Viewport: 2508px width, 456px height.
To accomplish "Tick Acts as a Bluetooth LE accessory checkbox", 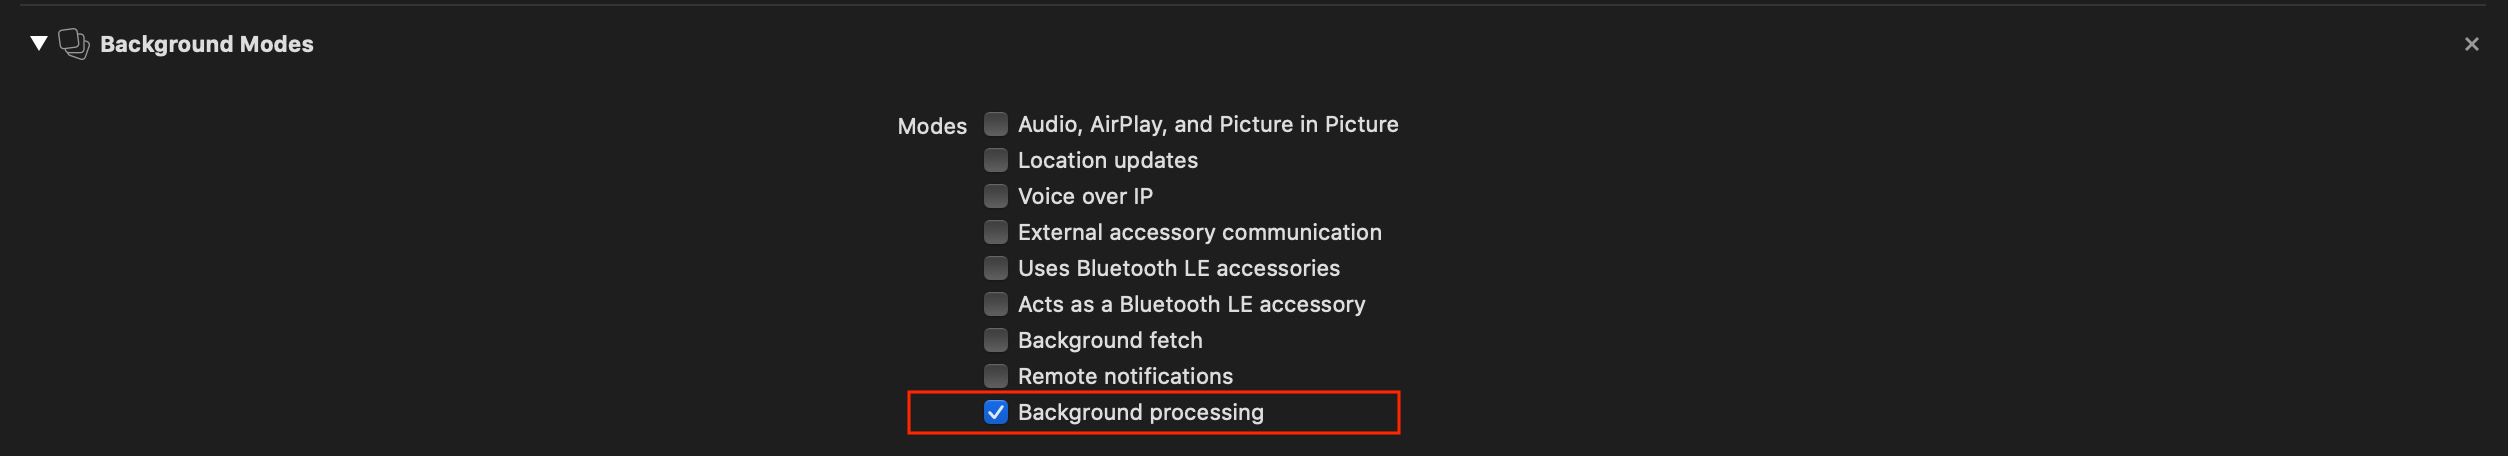I will tap(995, 304).
